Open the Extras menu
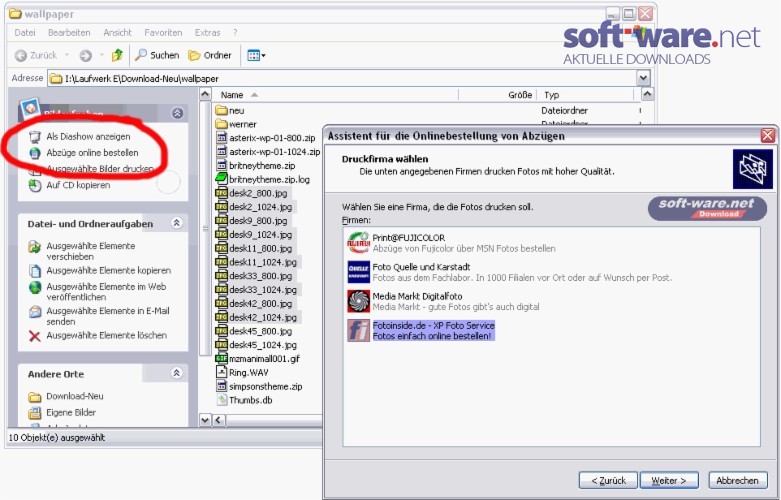This screenshot has height=500, width=781. click(x=208, y=32)
